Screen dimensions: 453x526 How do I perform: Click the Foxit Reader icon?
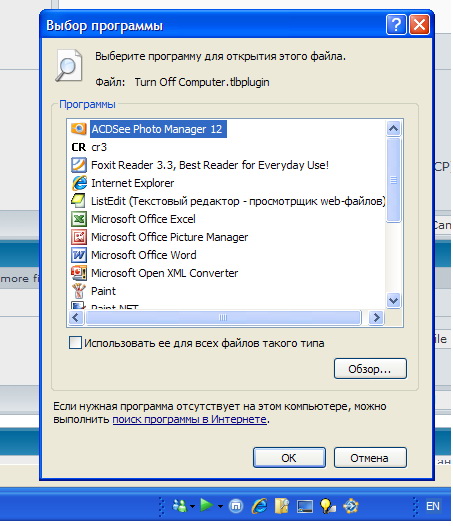tap(79, 165)
